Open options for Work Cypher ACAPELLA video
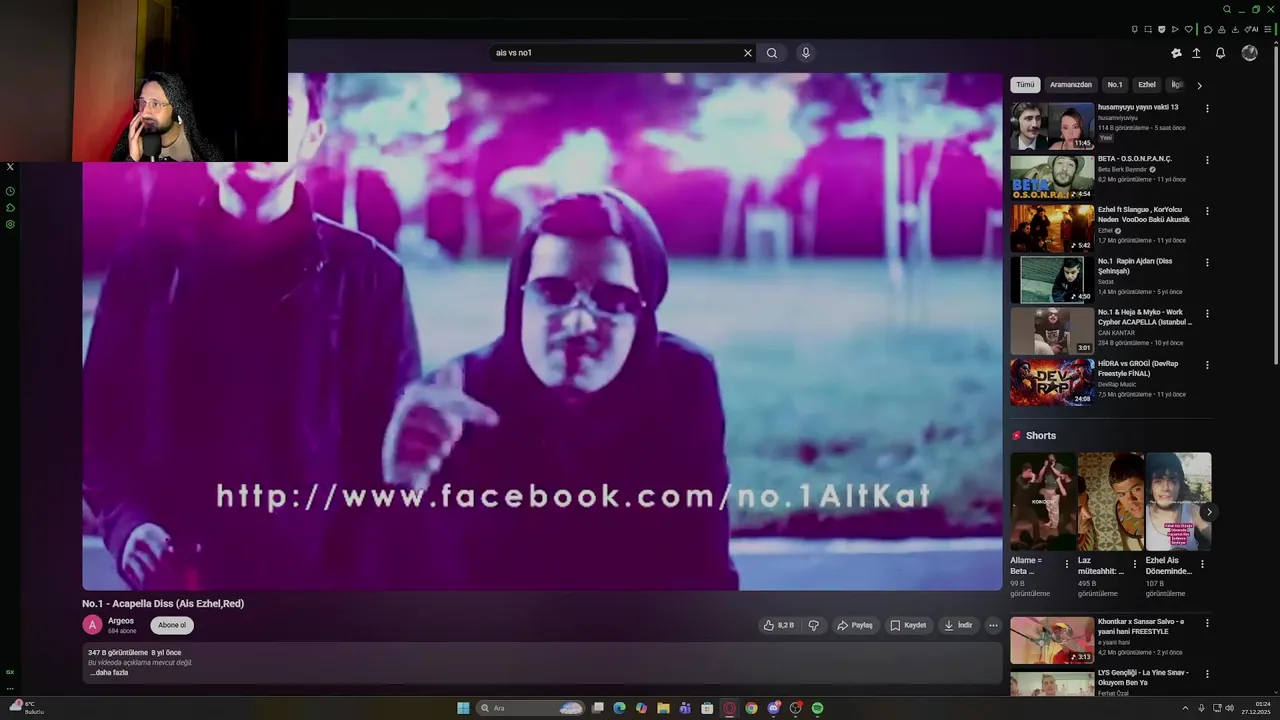This screenshot has width=1280, height=720. 1207,313
